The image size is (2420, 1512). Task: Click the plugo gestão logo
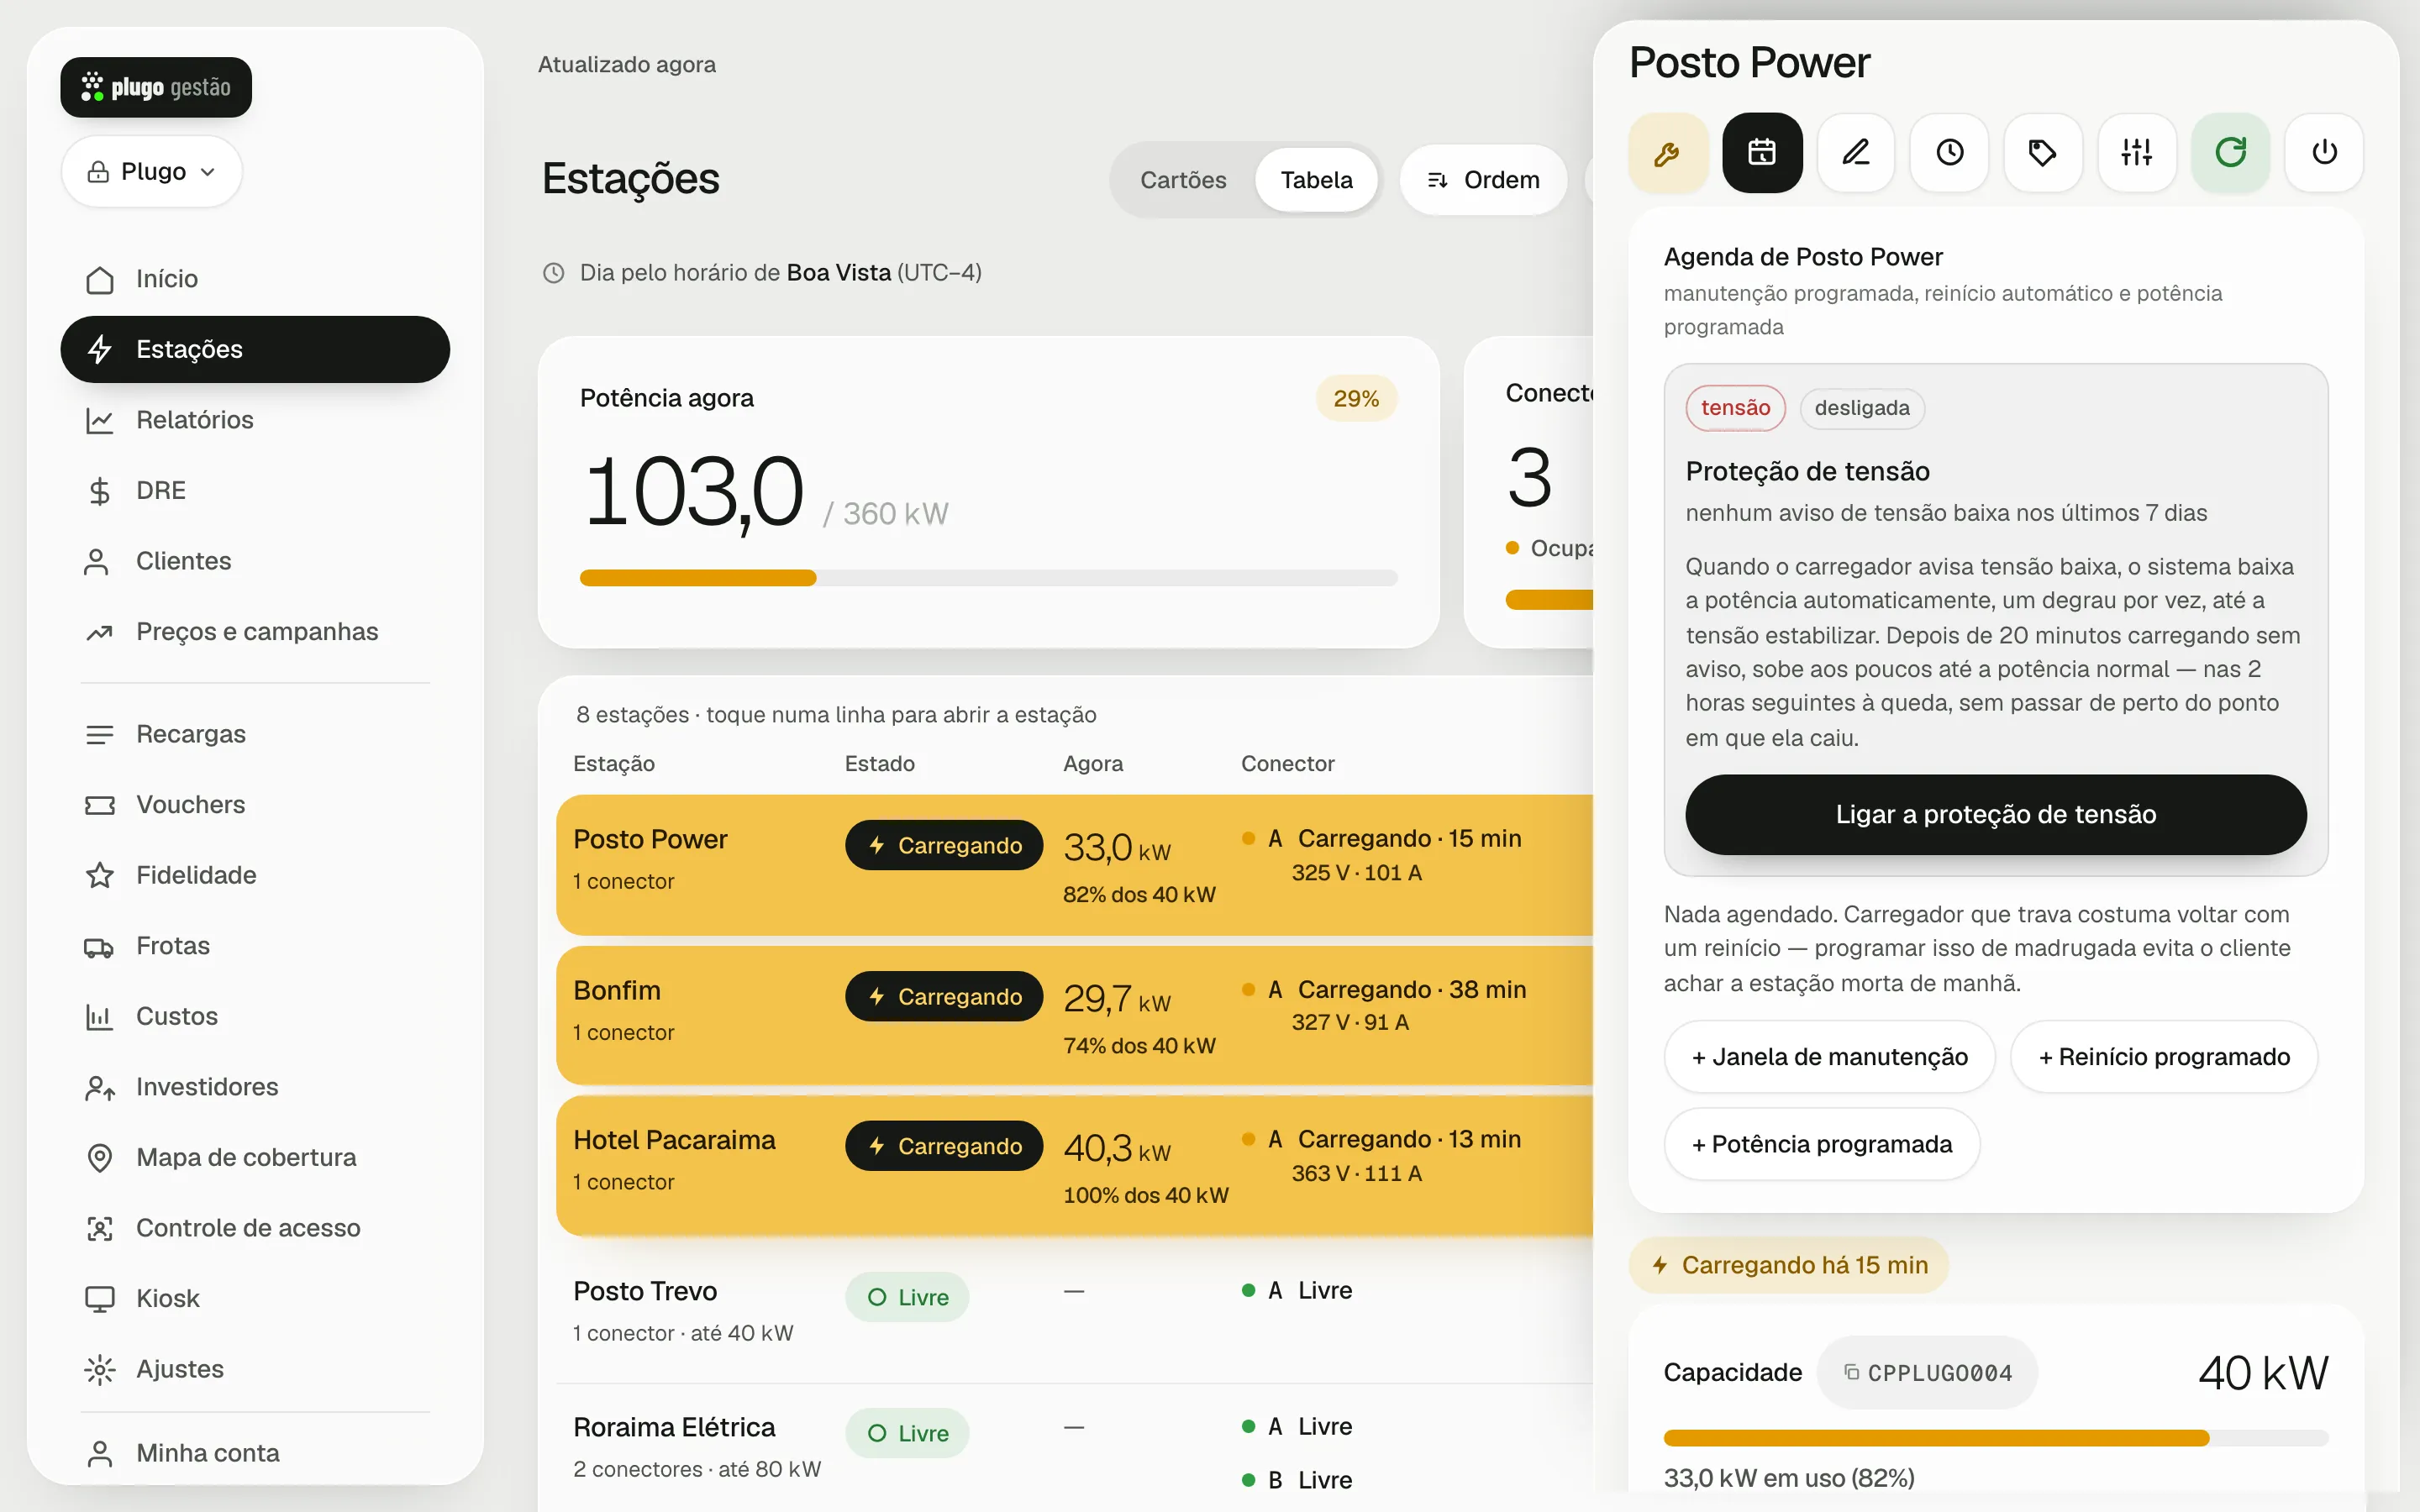(x=156, y=87)
